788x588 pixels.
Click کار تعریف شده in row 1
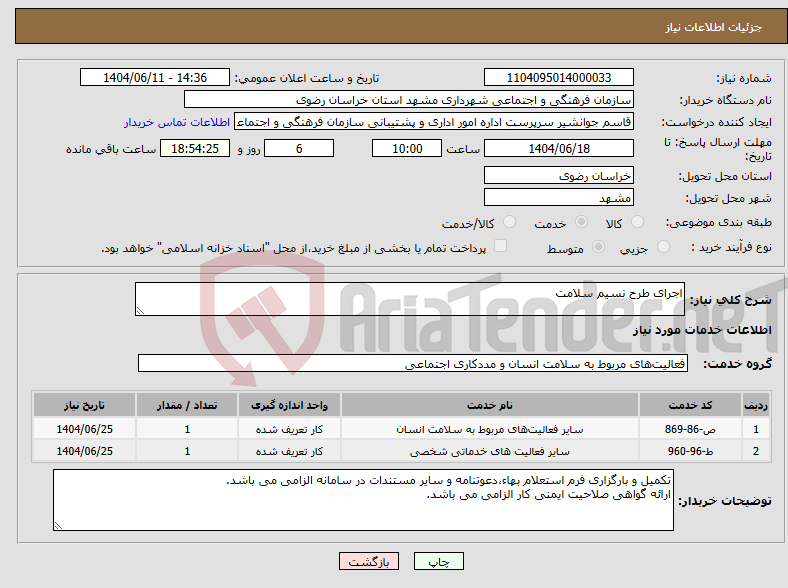(289, 429)
